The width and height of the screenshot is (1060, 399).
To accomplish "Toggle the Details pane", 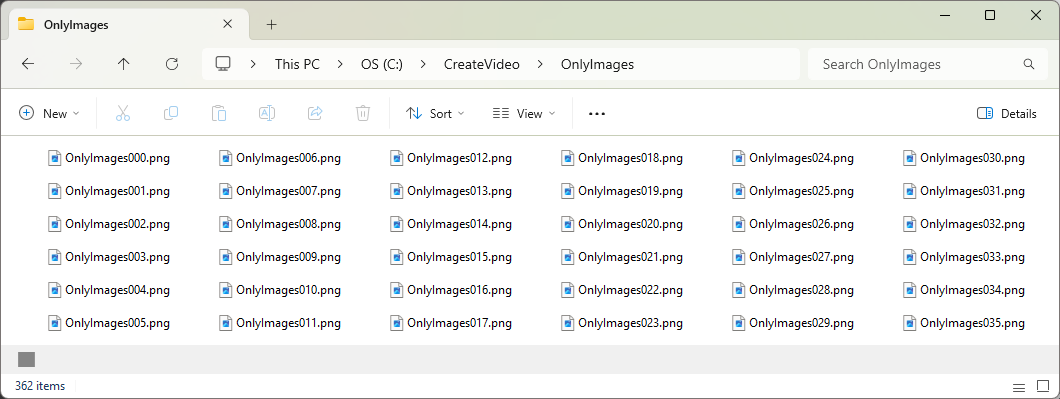I will 1007,114.
